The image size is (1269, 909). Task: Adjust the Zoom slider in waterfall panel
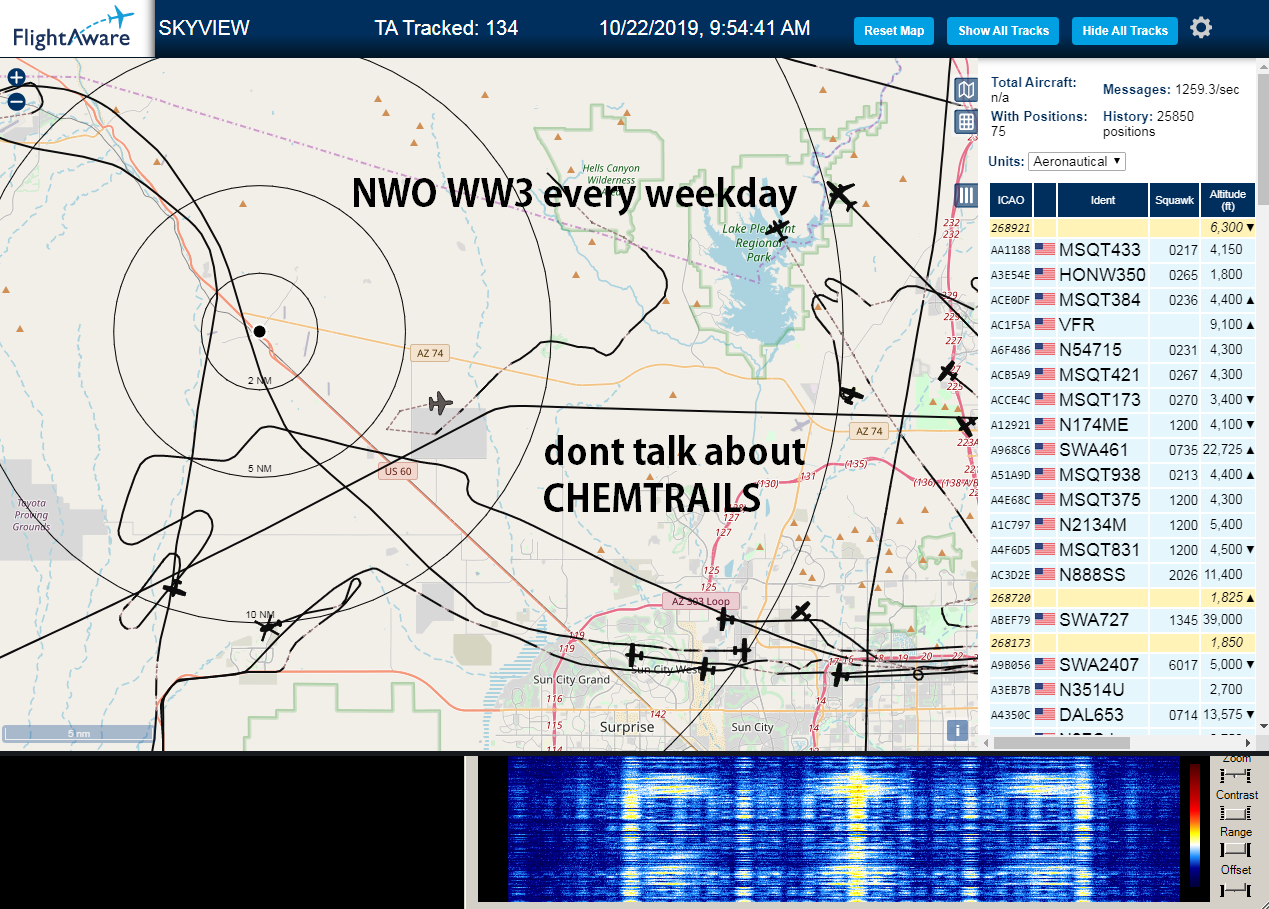coord(1236,776)
